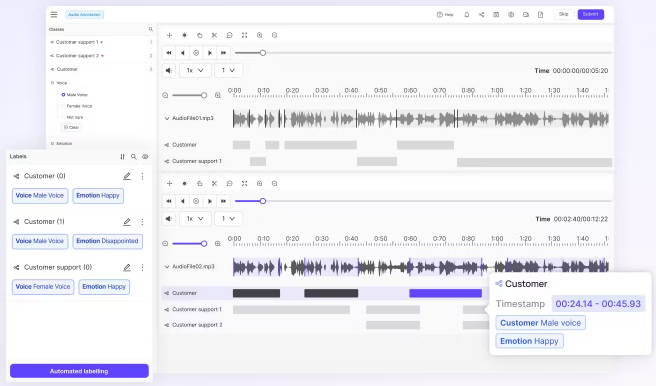Select the purple Customer segment in AudioFile02

[446, 294]
